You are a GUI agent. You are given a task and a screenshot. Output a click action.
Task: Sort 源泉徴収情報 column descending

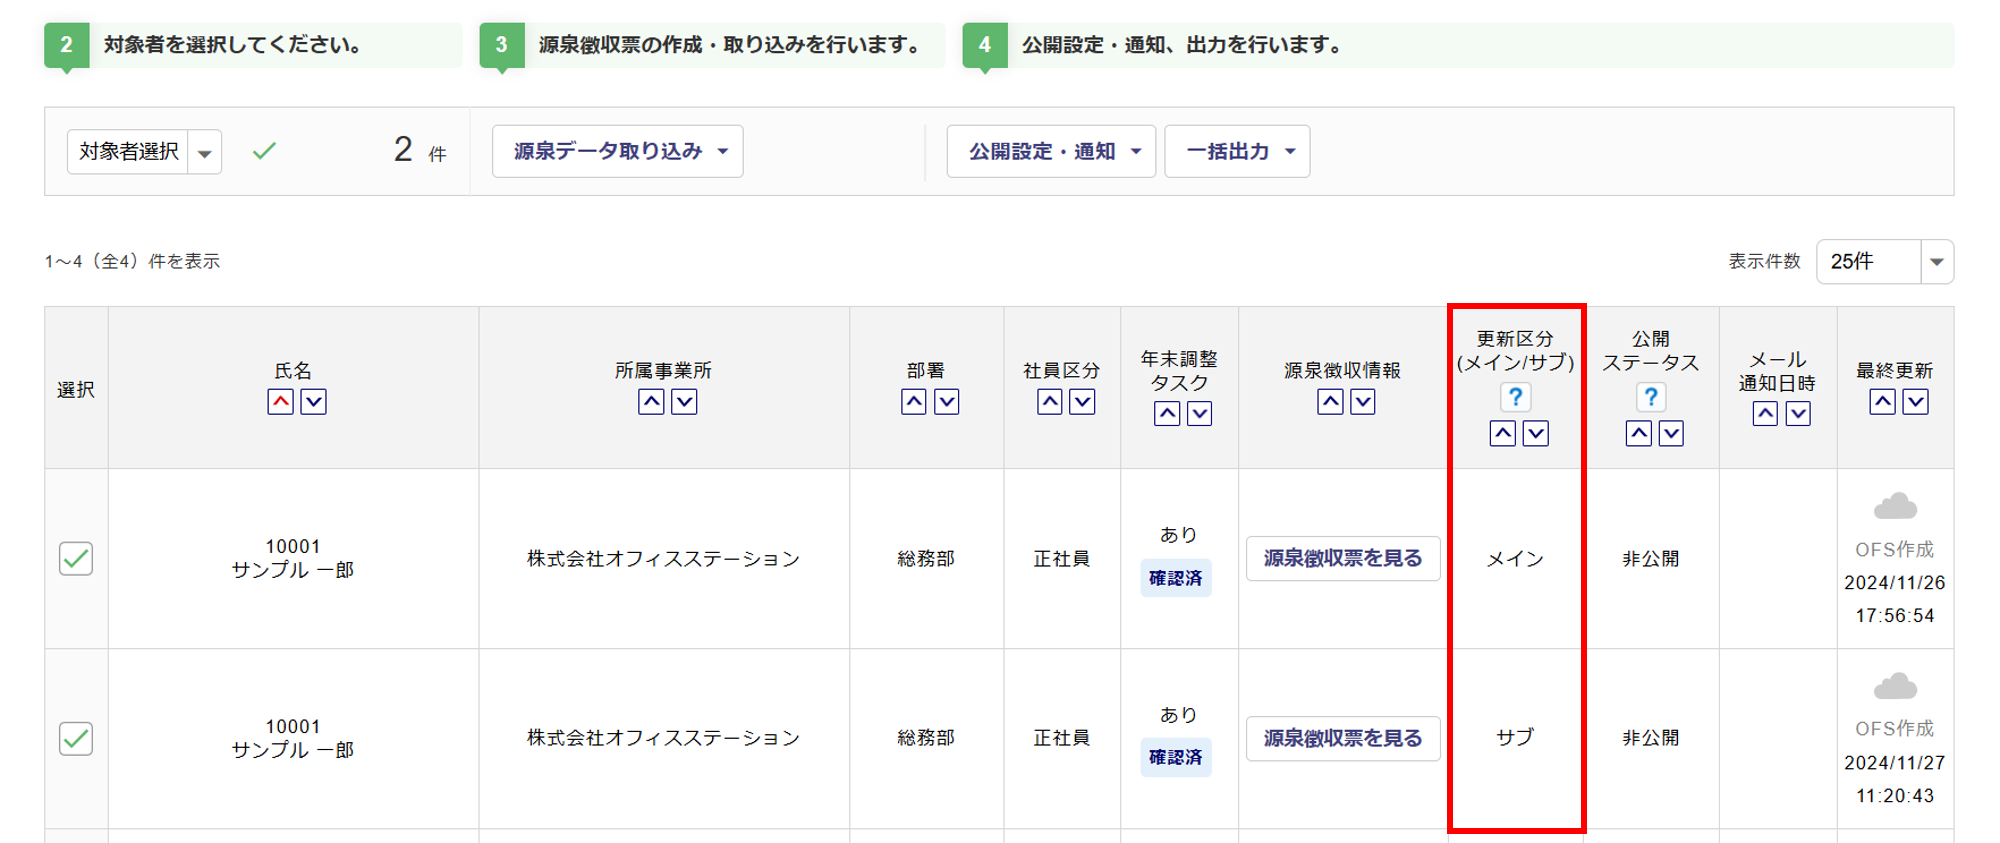(1363, 402)
